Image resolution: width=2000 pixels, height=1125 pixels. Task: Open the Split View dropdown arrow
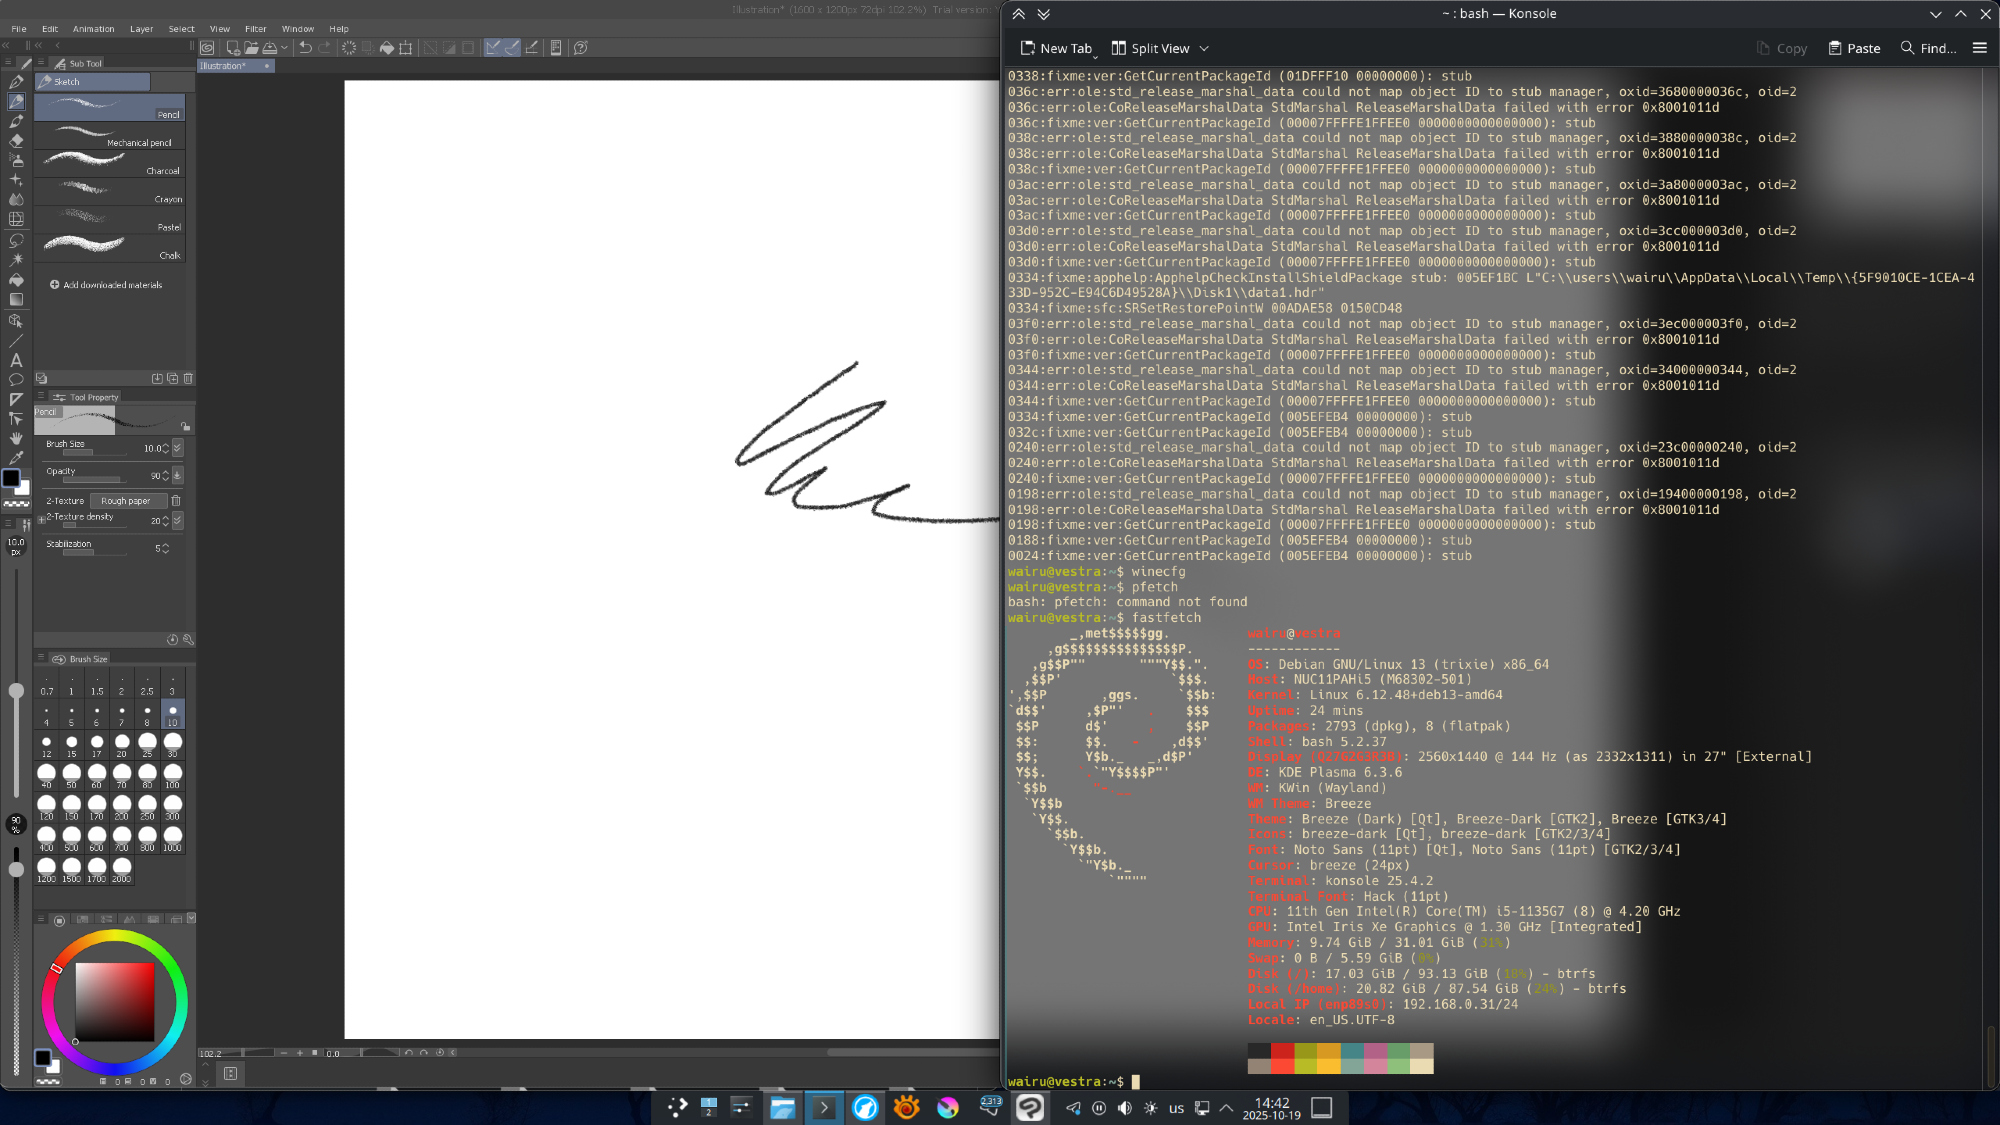pyautogui.click(x=1204, y=48)
